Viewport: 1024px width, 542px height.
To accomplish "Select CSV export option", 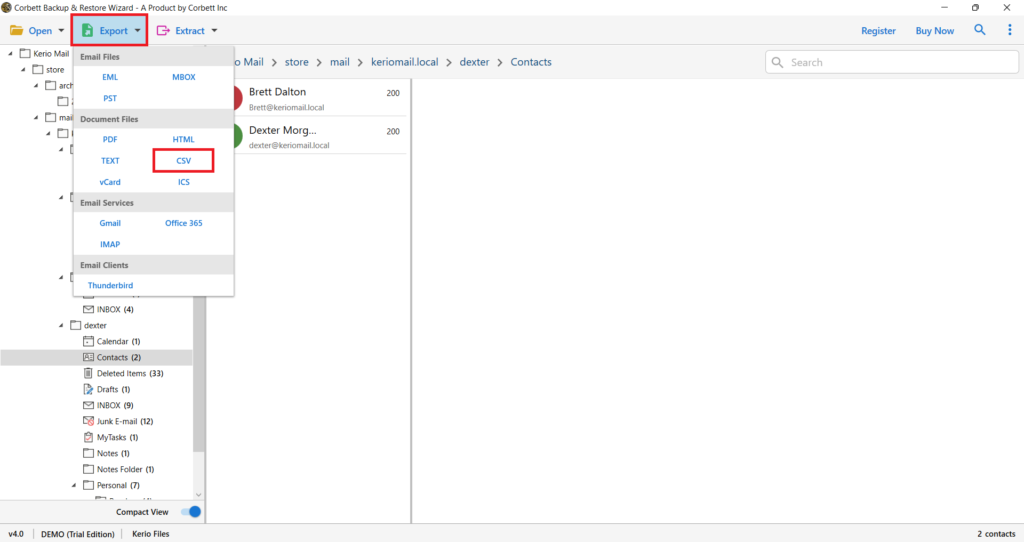I will [x=184, y=161].
